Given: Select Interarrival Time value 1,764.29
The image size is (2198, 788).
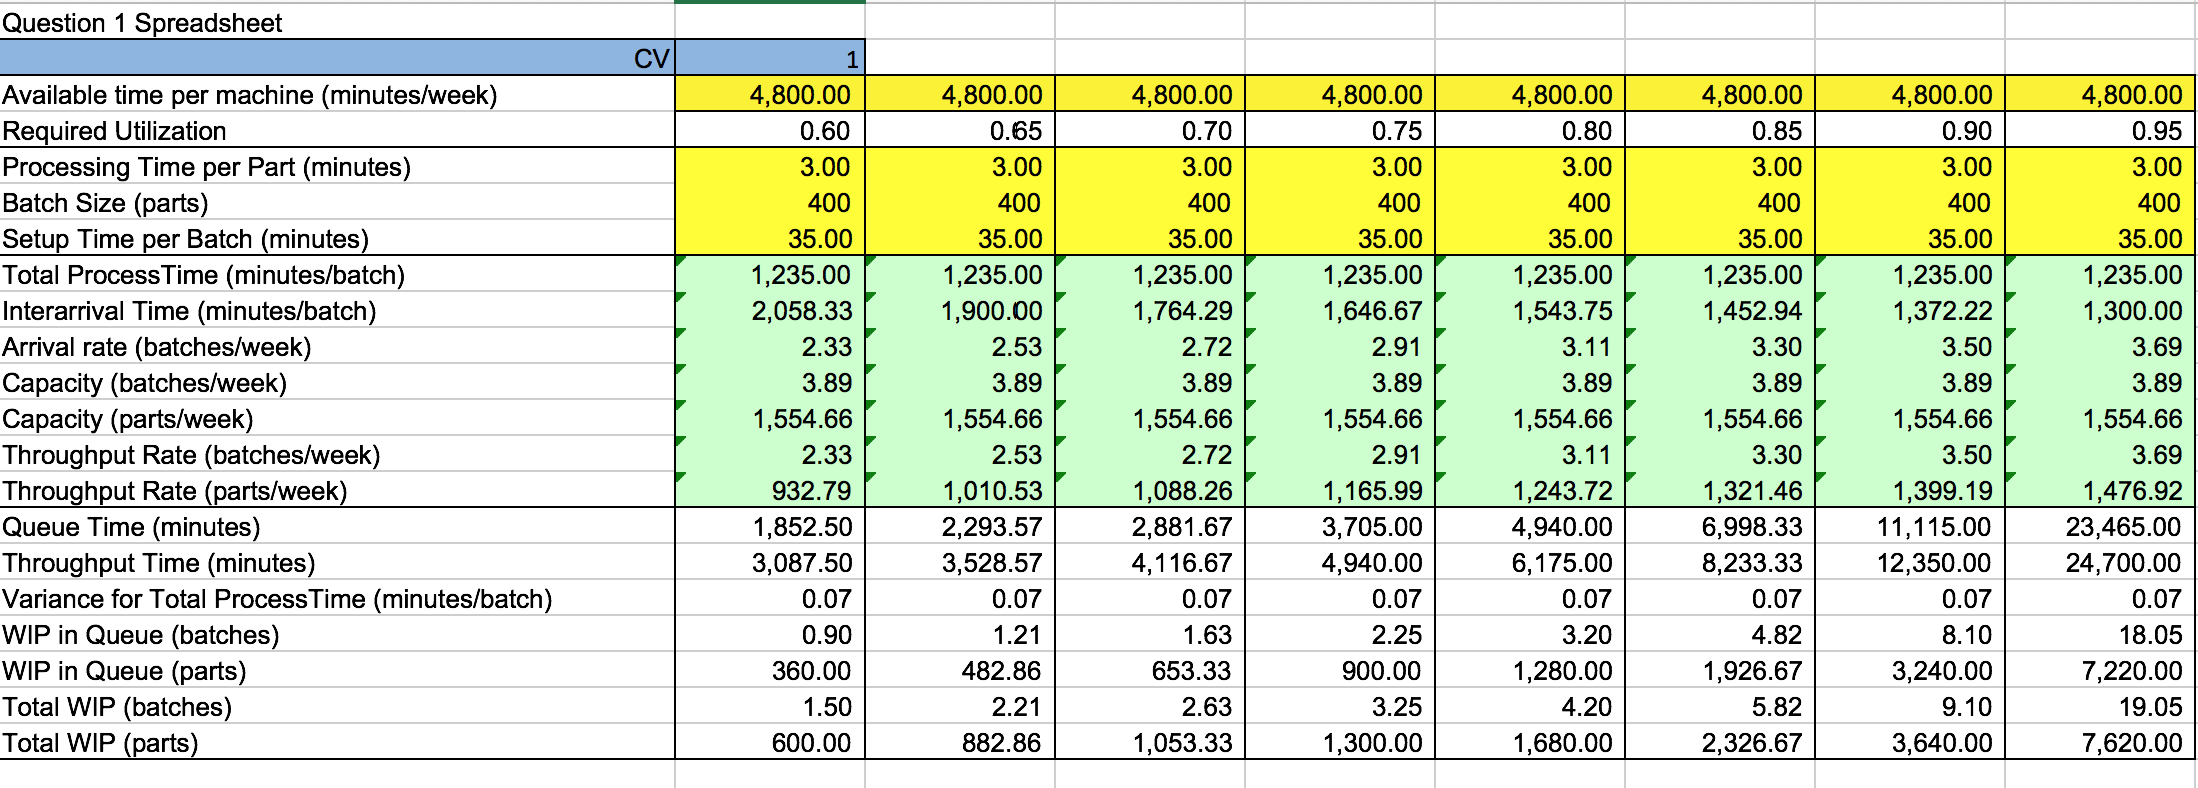Looking at the screenshot, I should pyautogui.click(x=1182, y=311).
